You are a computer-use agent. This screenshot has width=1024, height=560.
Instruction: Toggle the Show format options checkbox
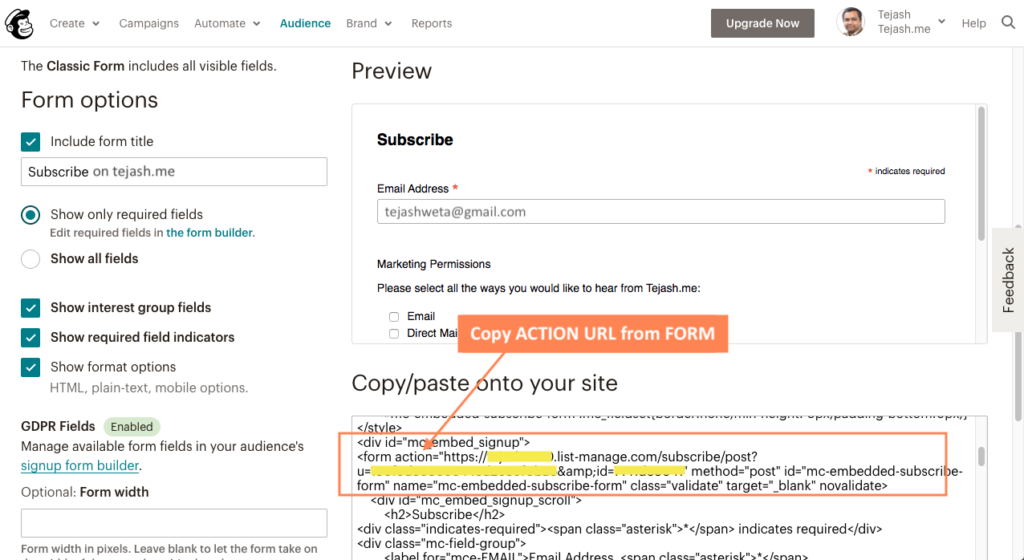31,367
